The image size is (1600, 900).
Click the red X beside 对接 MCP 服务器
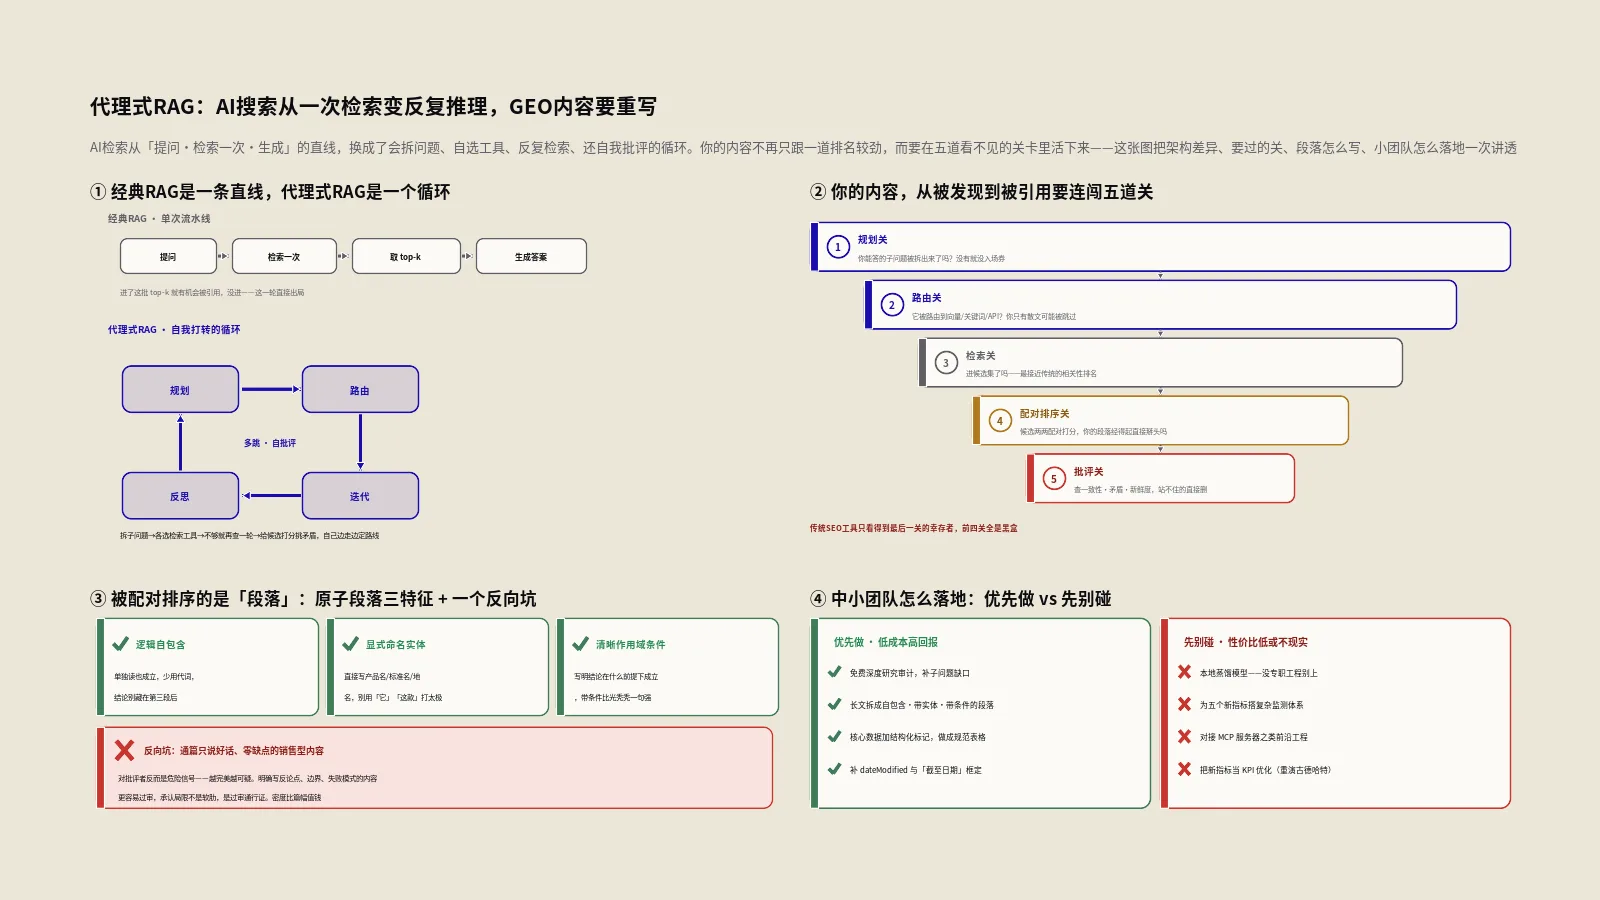click(1185, 736)
